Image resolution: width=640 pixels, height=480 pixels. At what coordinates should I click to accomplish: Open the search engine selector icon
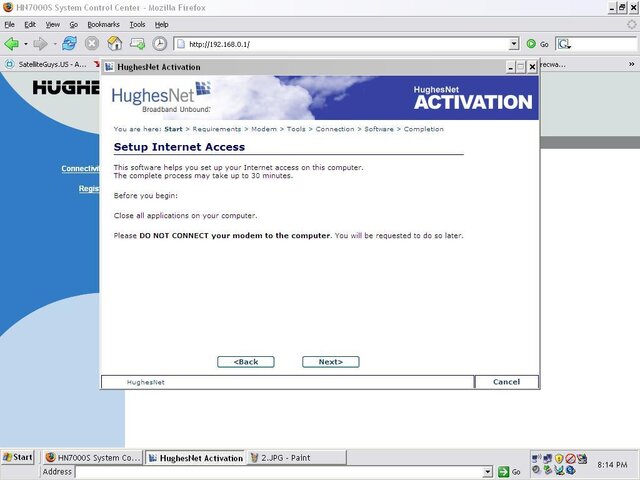564,44
